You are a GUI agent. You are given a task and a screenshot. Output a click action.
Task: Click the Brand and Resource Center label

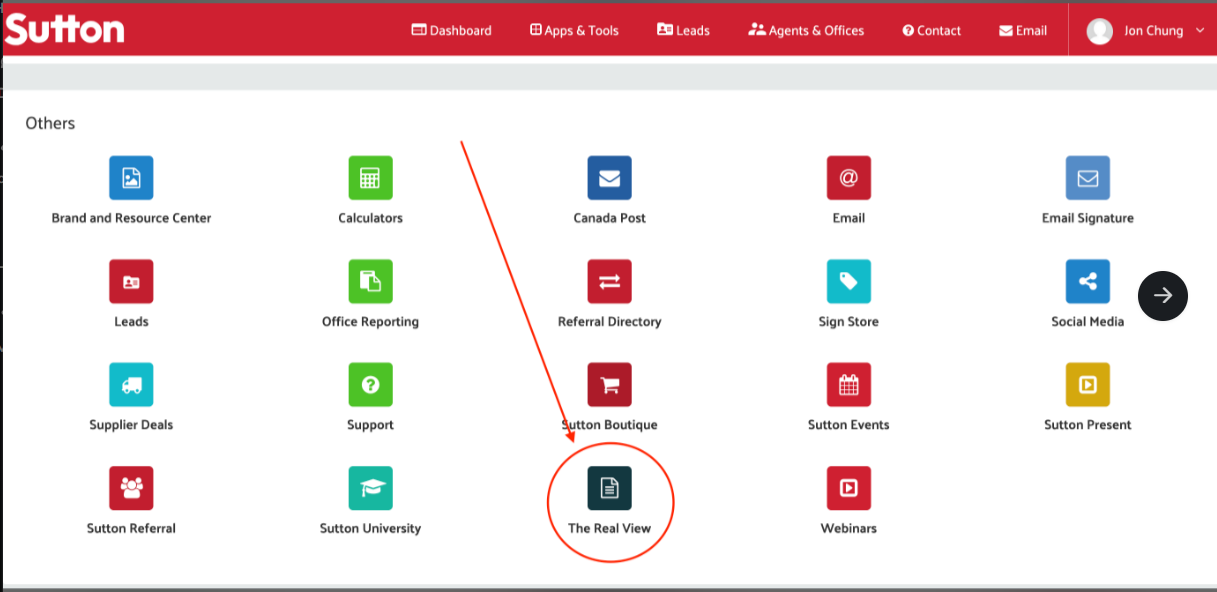tap(131, 218)
